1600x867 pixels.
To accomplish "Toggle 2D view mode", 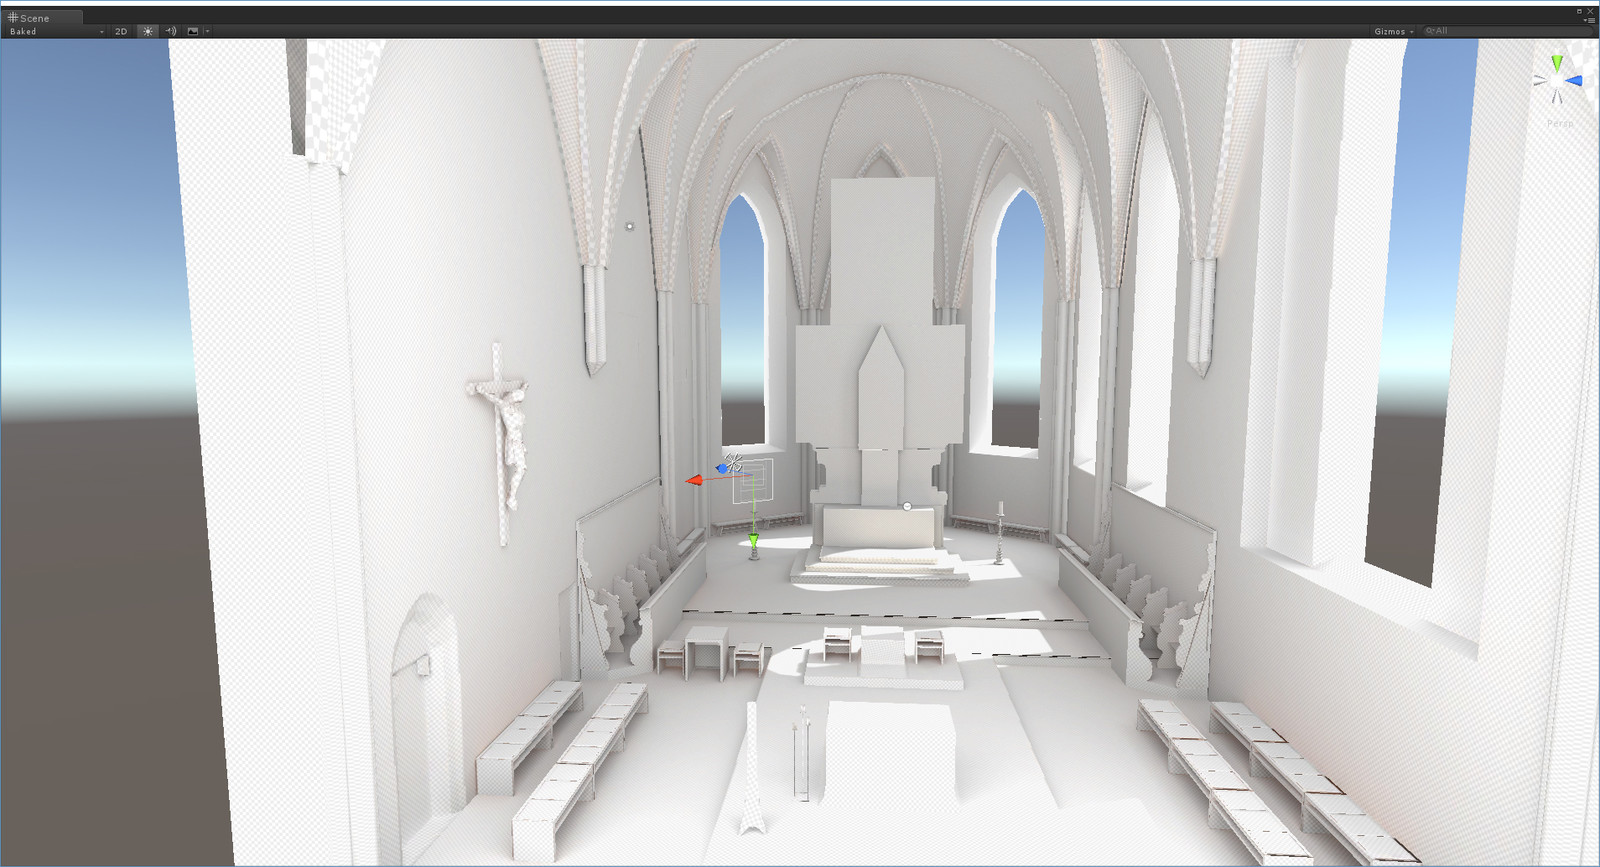I will (121, 31).
